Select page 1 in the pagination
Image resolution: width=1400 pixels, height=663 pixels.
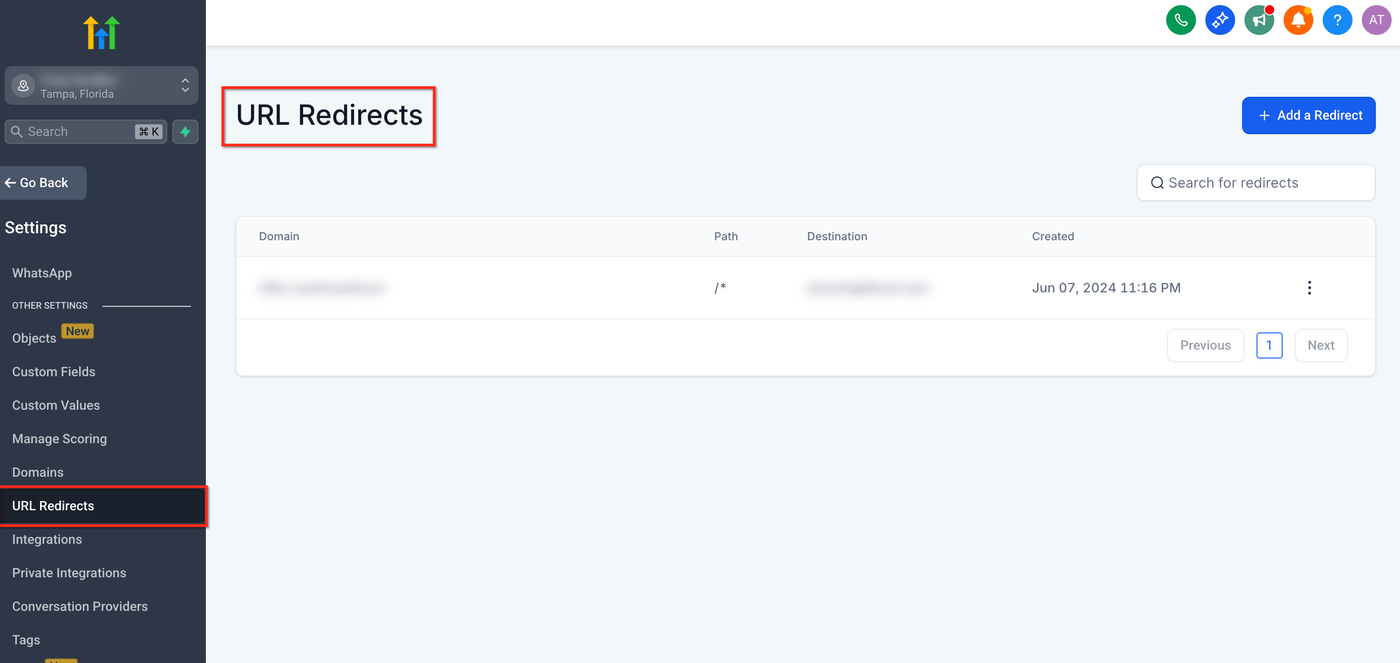click(x=1269, y=346)
